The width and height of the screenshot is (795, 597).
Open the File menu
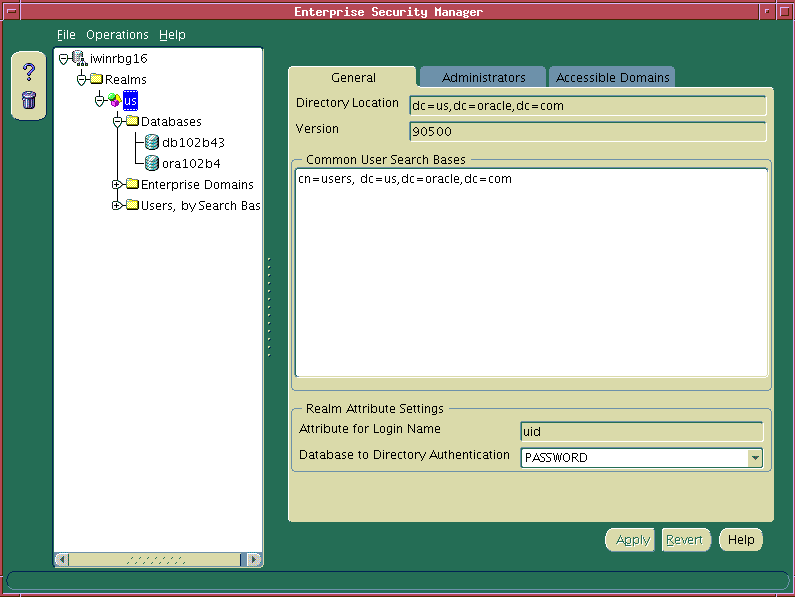pos(66,35)
